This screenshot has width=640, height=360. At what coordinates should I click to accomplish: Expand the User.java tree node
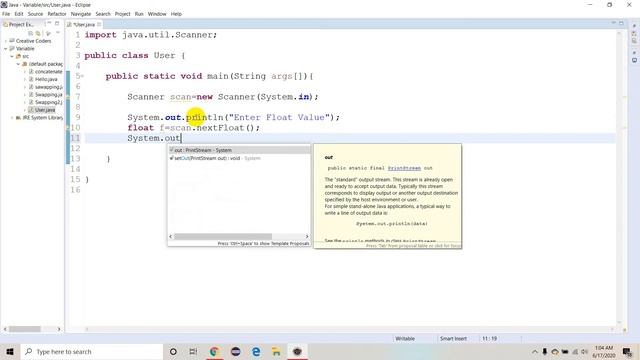[24, 110]
